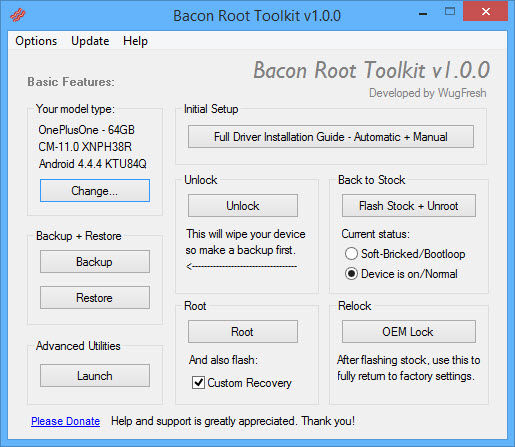Open the Update menu
515x447 pixels.
pos(90,41)
